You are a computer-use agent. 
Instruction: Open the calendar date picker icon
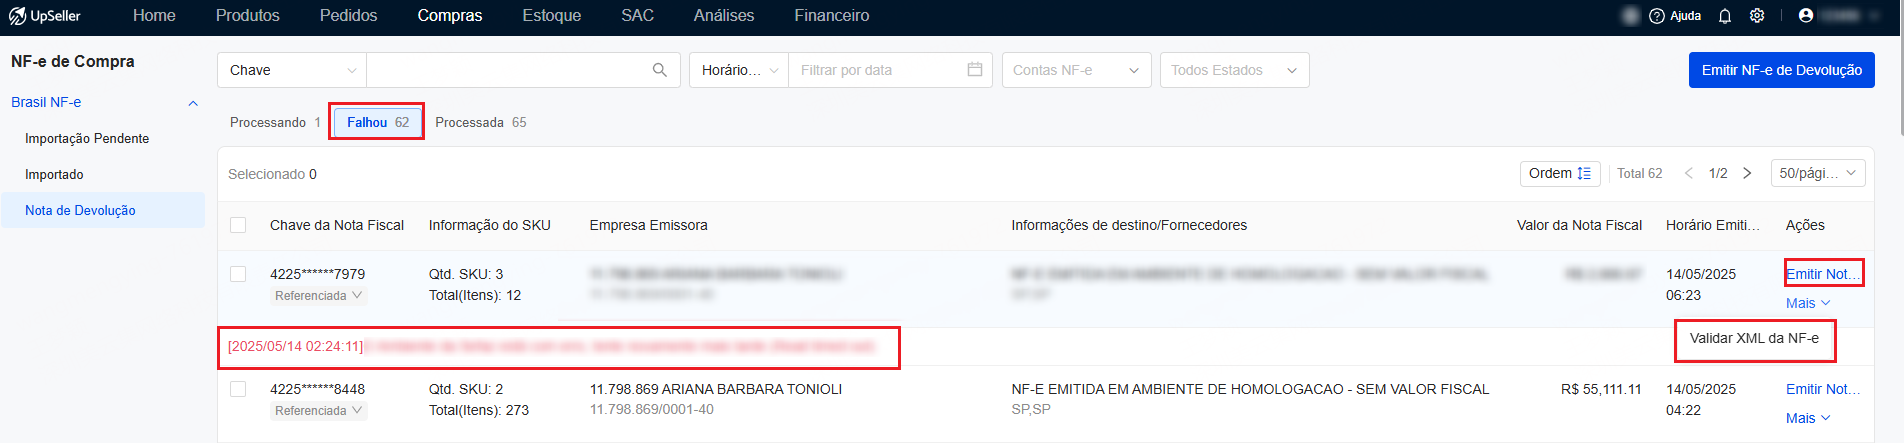tap(975, 70)
